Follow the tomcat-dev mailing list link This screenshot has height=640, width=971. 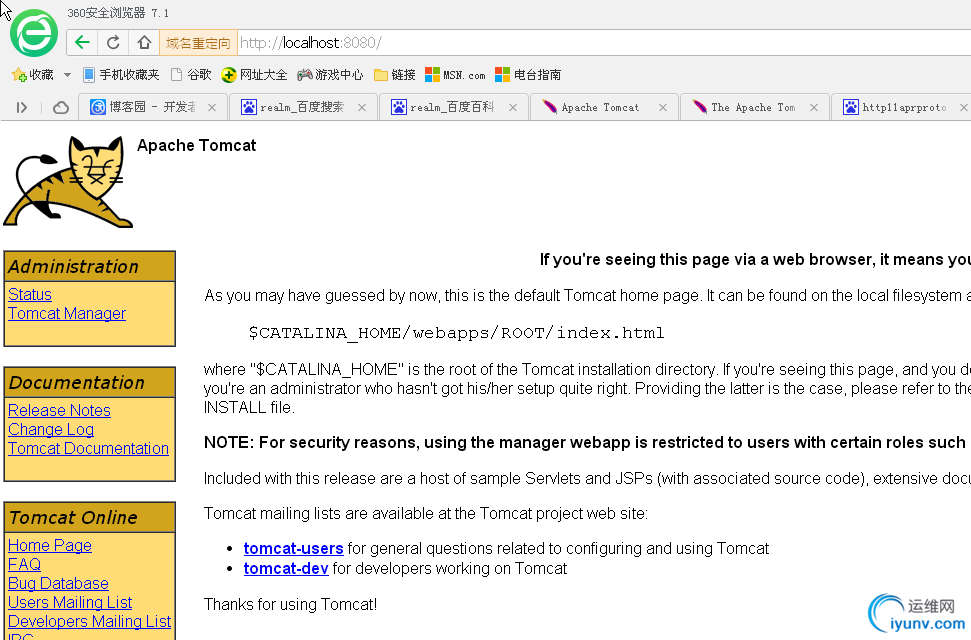[286, 568]
